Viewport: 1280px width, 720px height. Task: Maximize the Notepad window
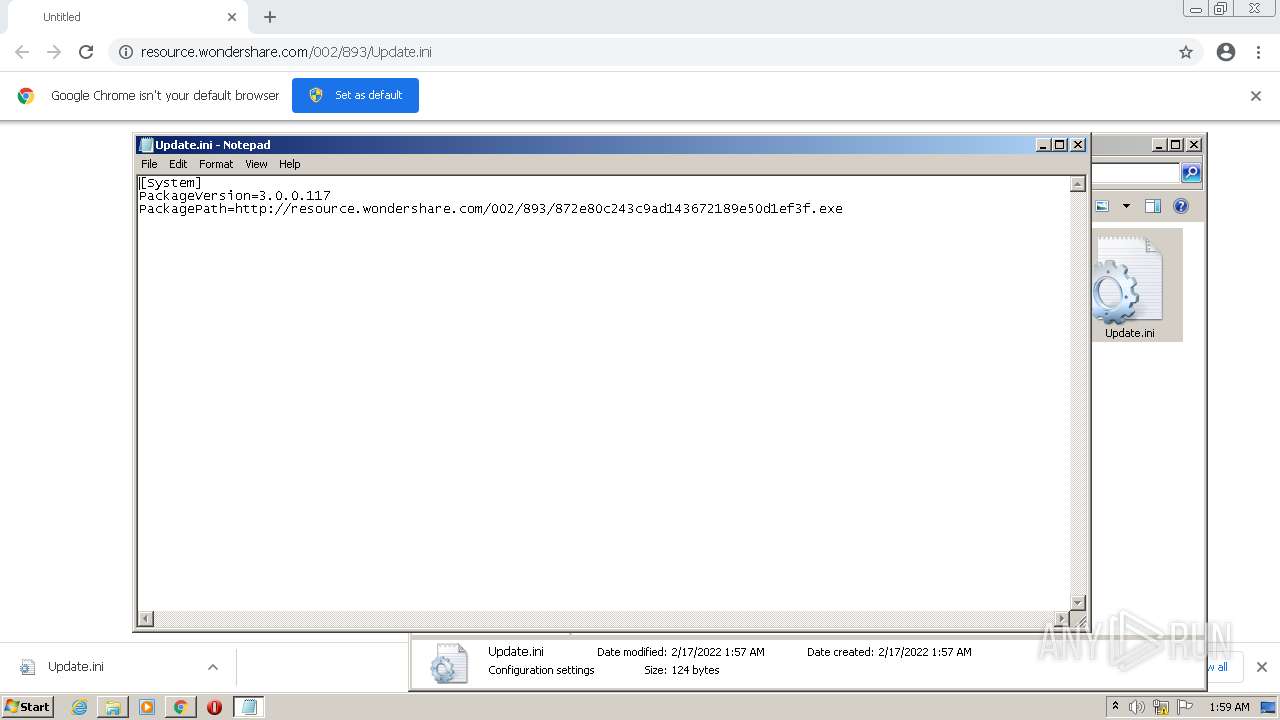coord(1061,145)
